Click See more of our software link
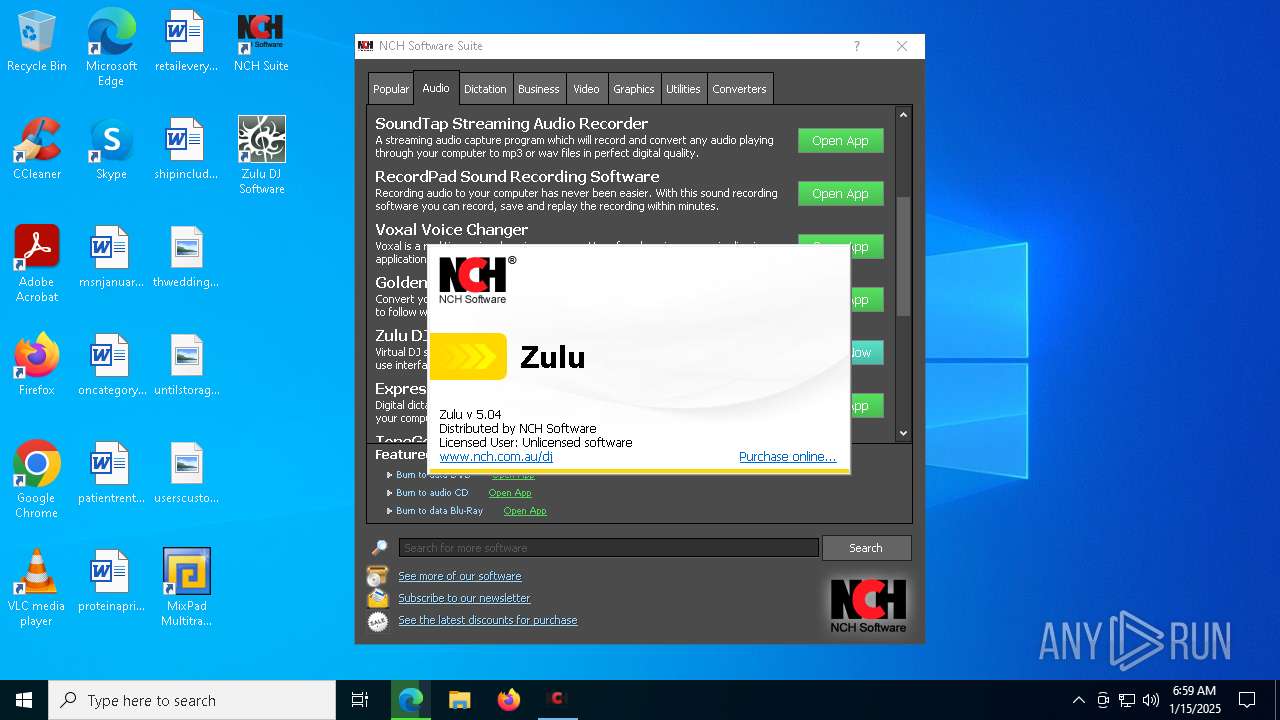Image resolution: width=1280 pixels, height=720 pixels. pos(460,576)
